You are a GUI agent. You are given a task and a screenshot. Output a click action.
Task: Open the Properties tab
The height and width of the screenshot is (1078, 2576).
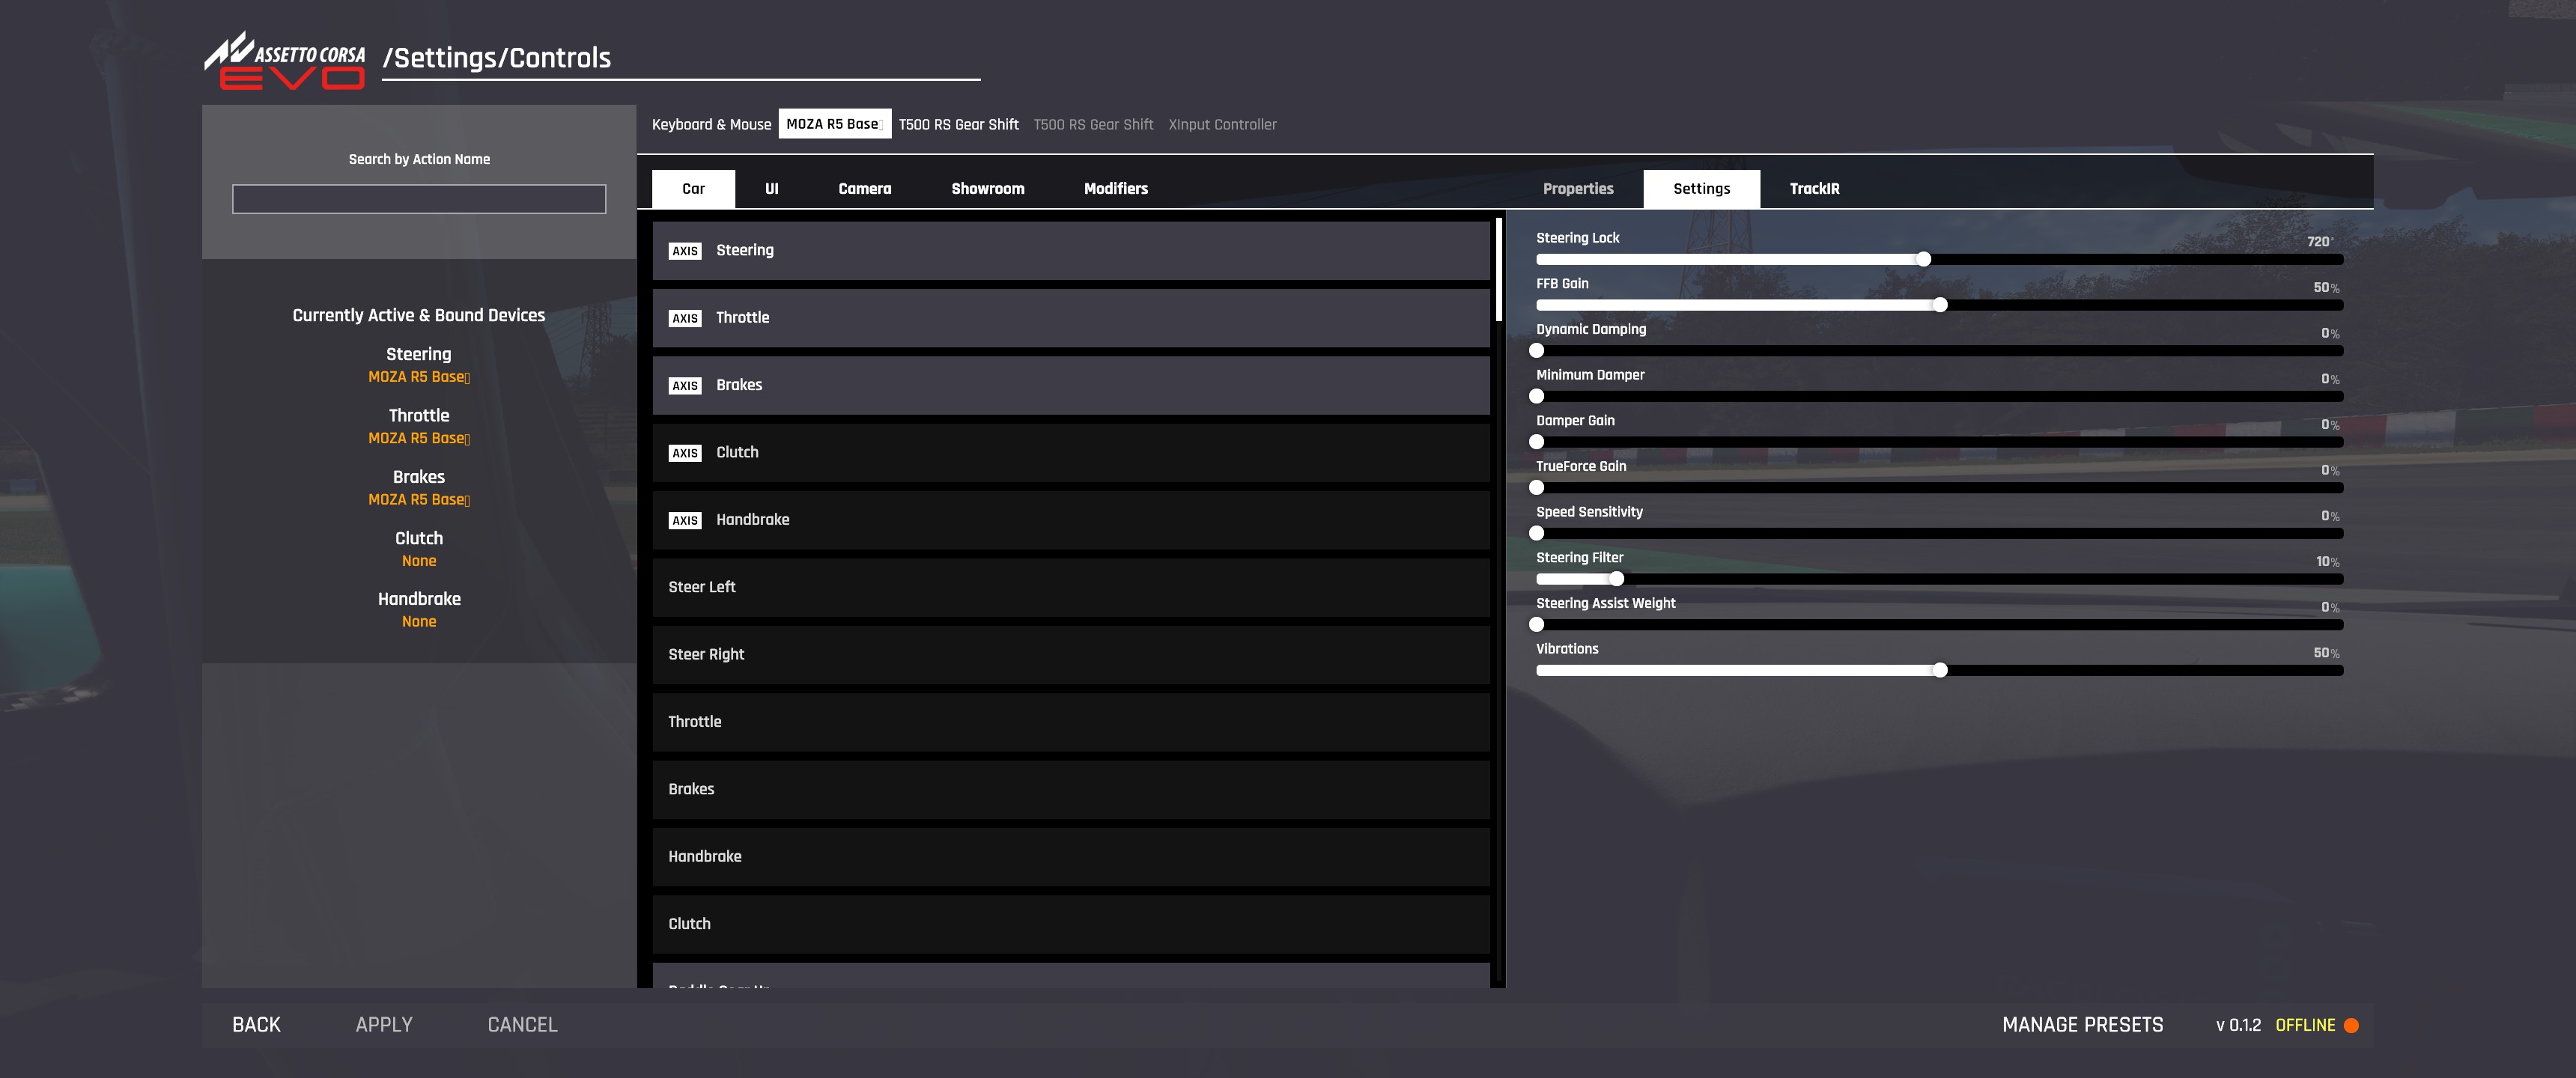click(x=1578, y=189)
